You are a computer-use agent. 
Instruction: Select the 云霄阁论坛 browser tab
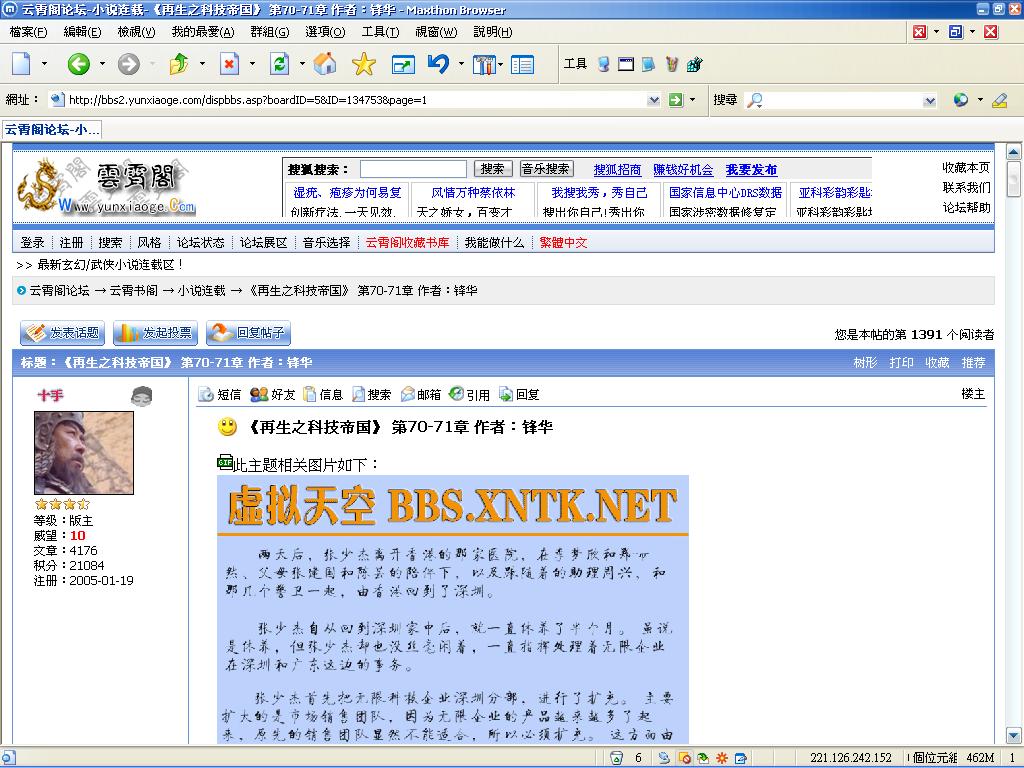pyautogui.click(x=51, y=130)
